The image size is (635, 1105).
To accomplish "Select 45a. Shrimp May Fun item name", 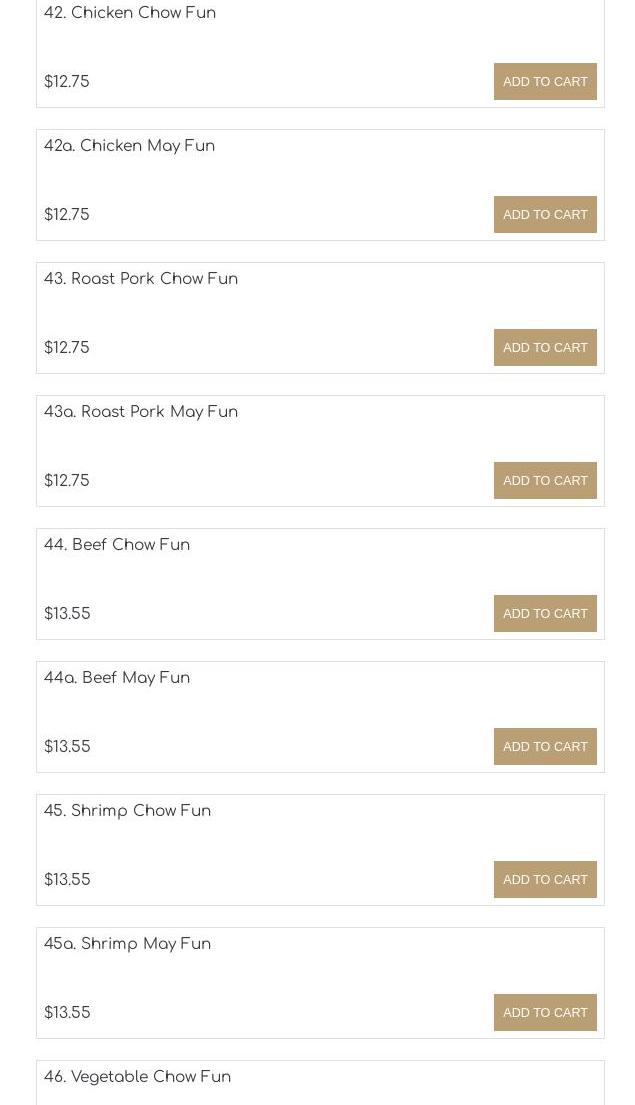I will (x=127, y=944).
